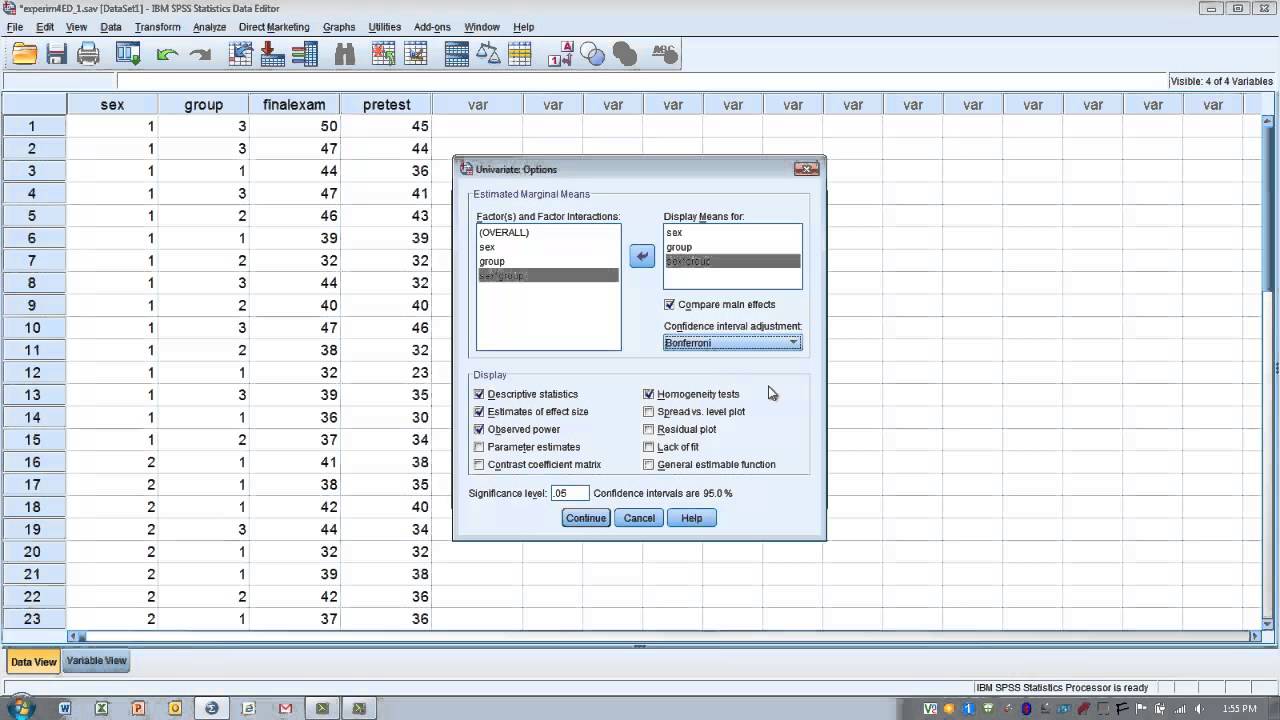1280x720 pixels.
Task: Select row 12 header
Action: pyautogui.click(x=33, y=372)
